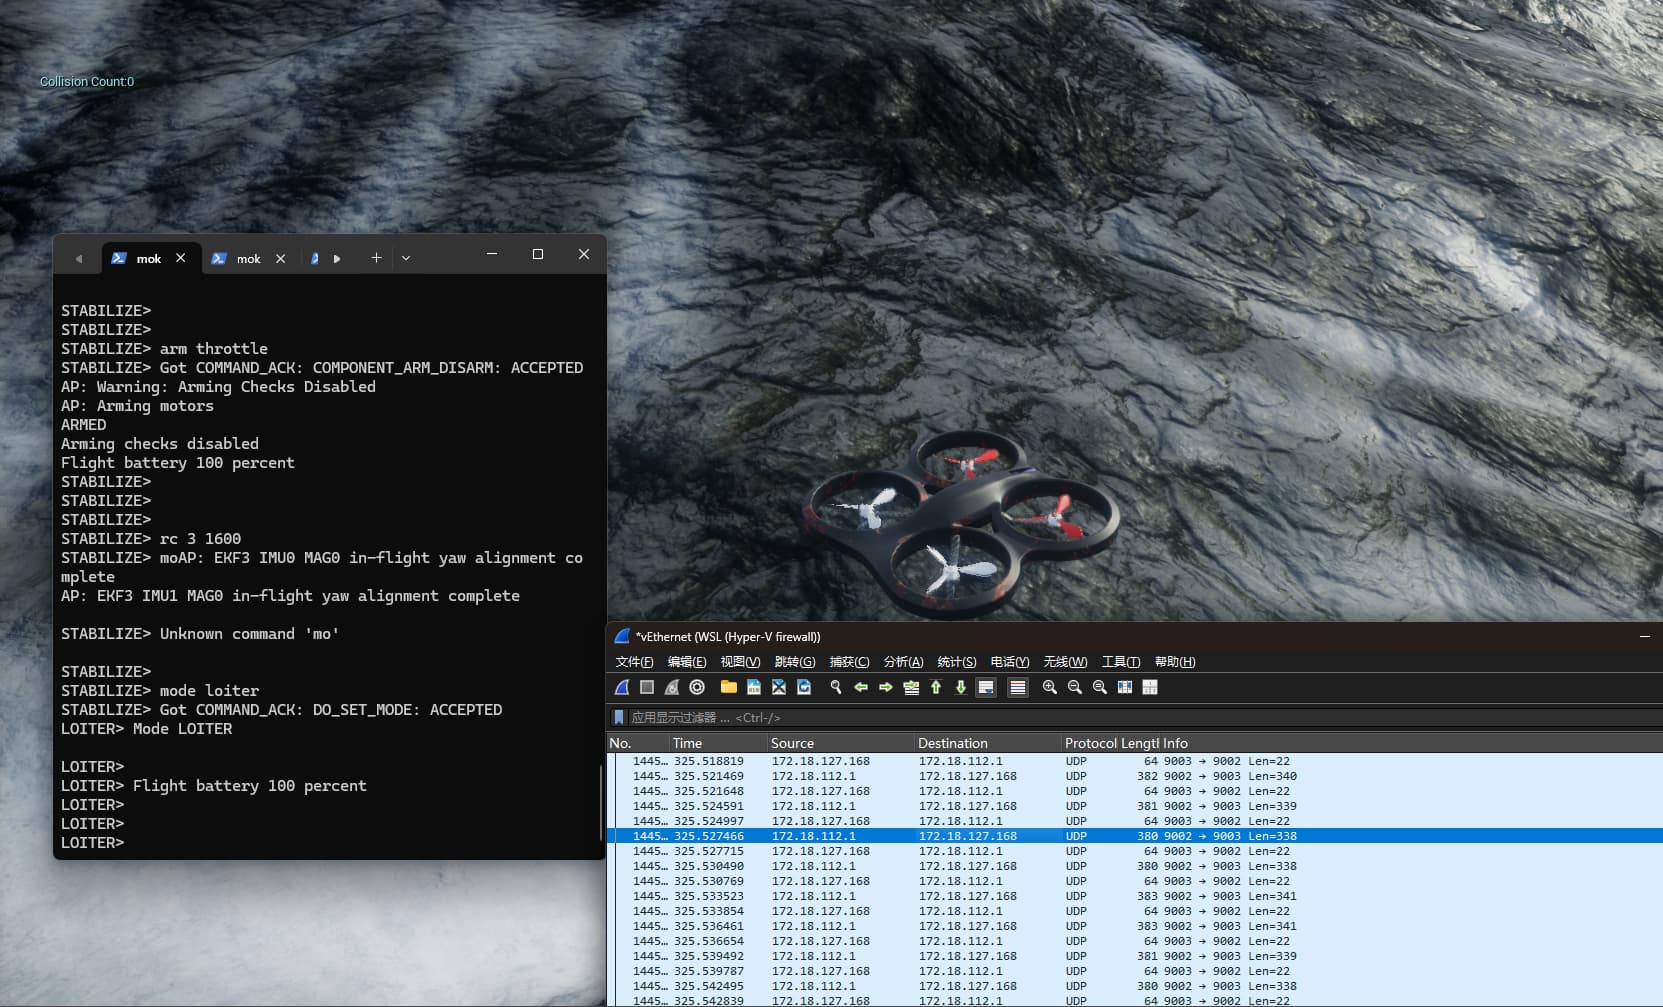The height and width of the screenshot is (1007, 1663).
Task: Restart the current capture
Action: pos(671,687)
